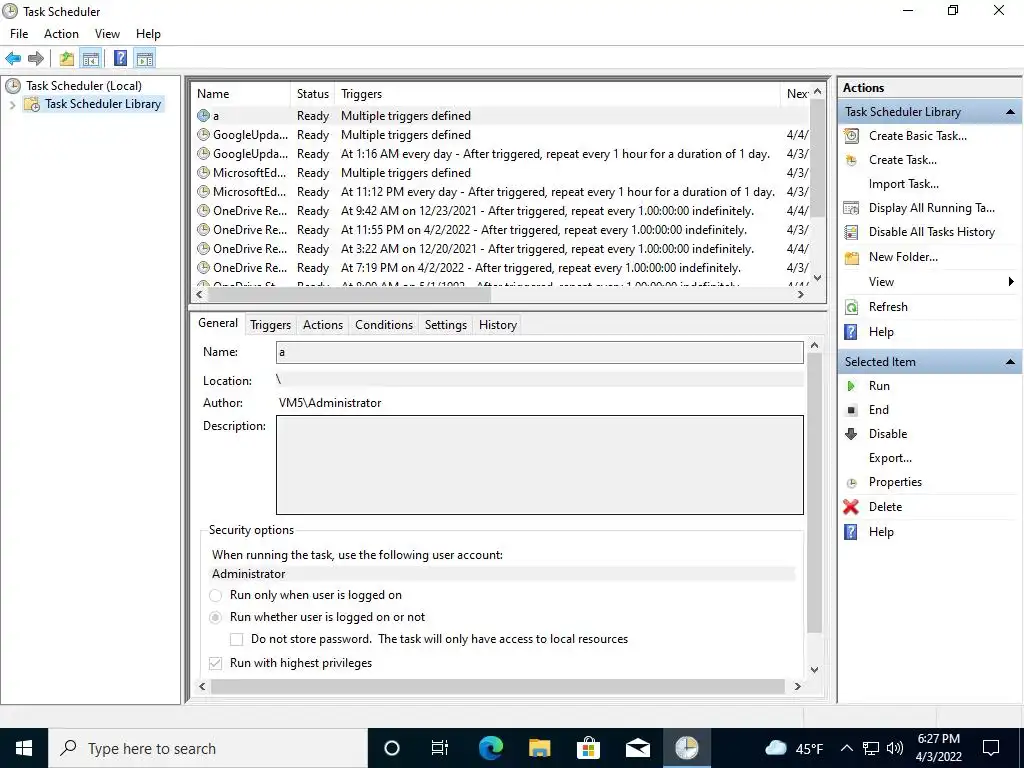Click the Help icon under Selected Item
1024x768 pixels.
pos(851,532)
